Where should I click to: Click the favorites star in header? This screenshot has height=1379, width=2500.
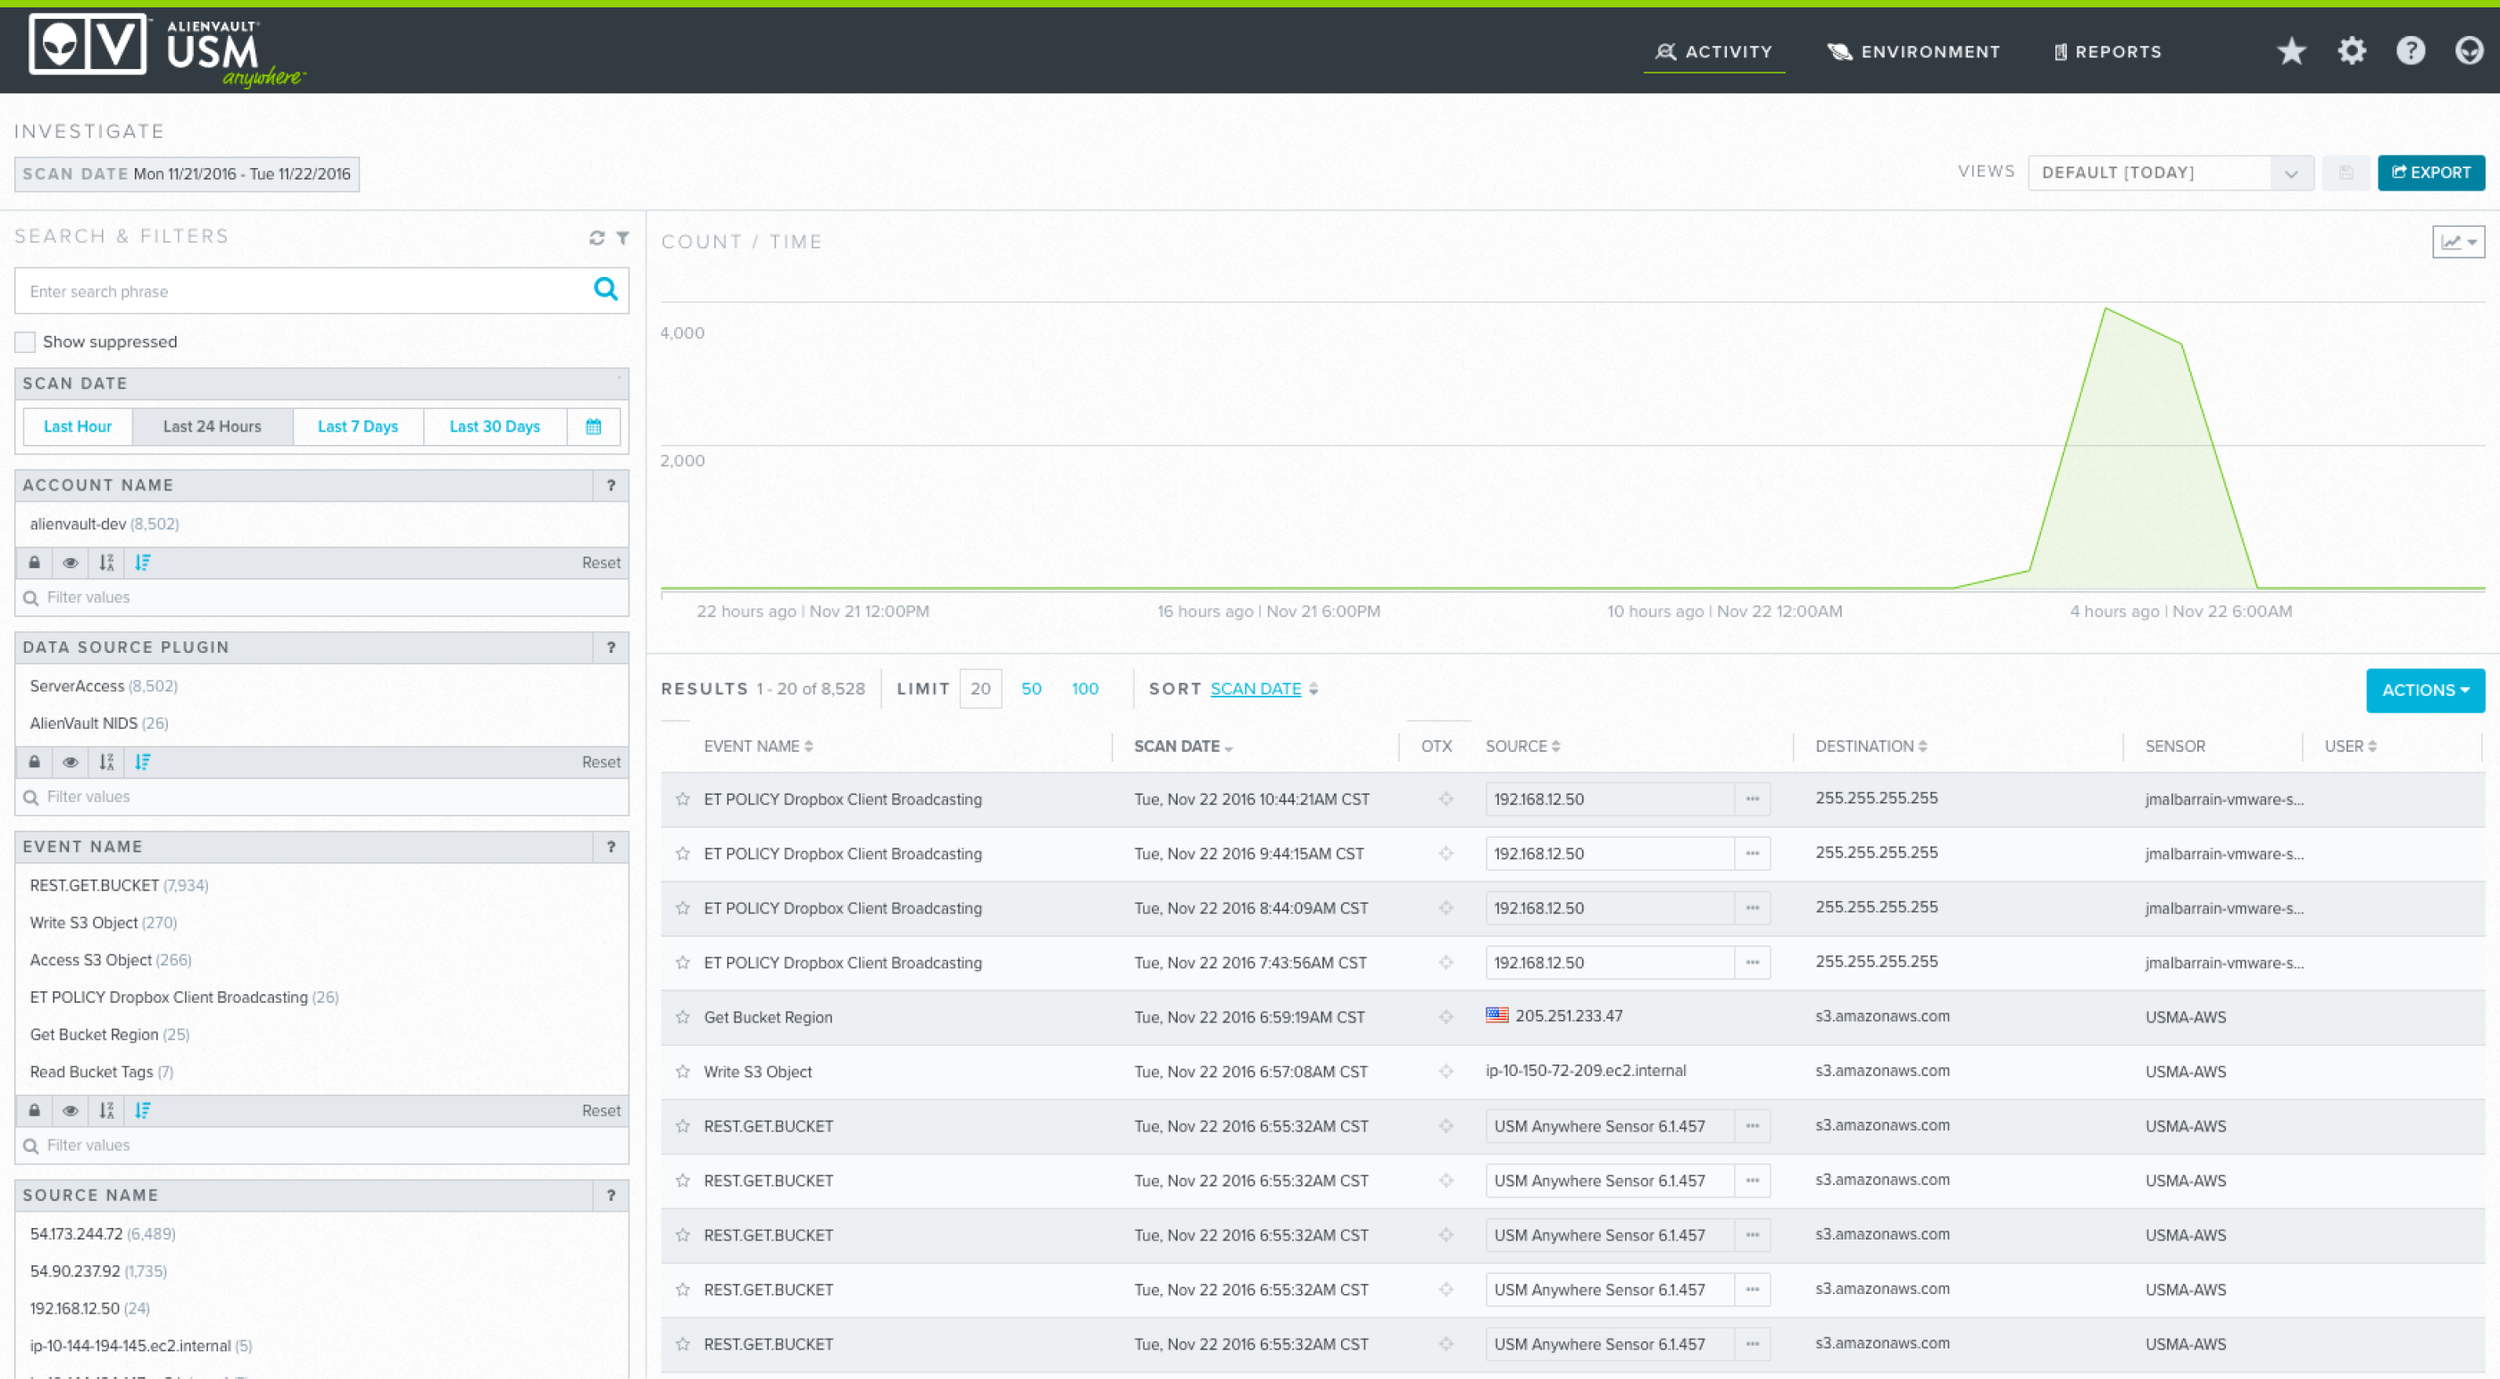pyautogui.click(x=2291, y=51)
